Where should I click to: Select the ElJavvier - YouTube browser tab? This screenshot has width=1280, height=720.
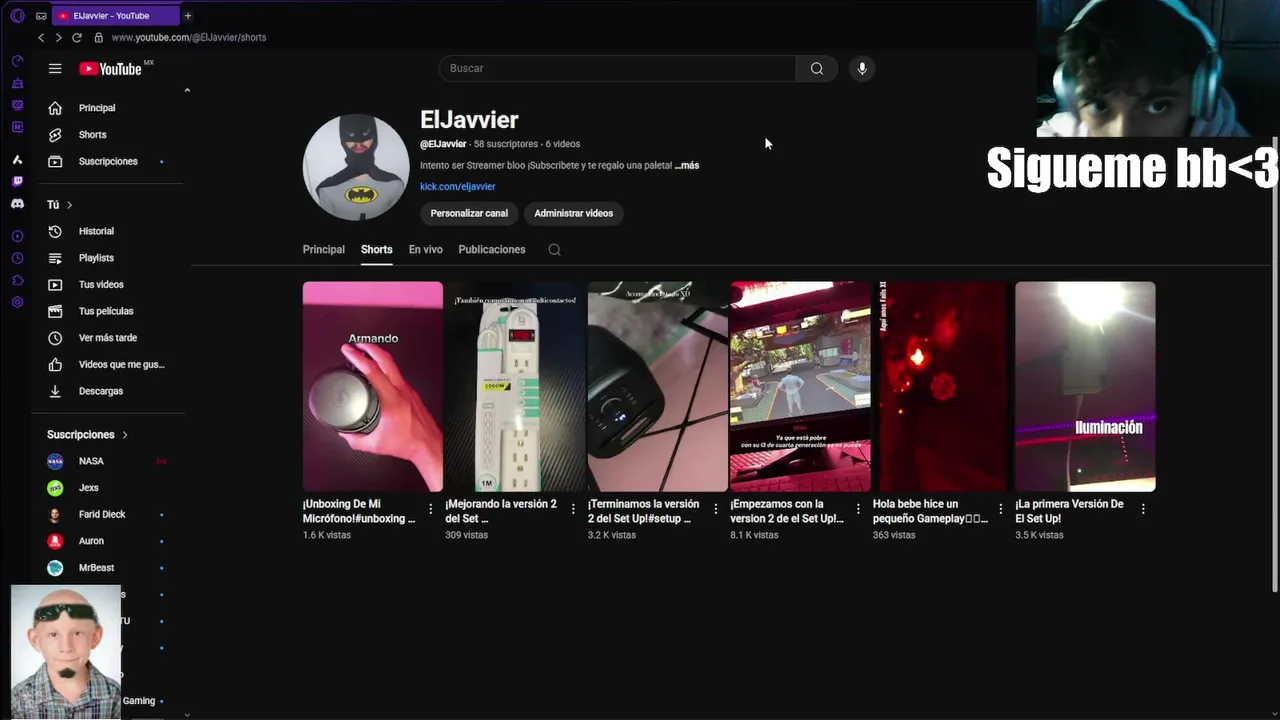(x=115, y=16)
